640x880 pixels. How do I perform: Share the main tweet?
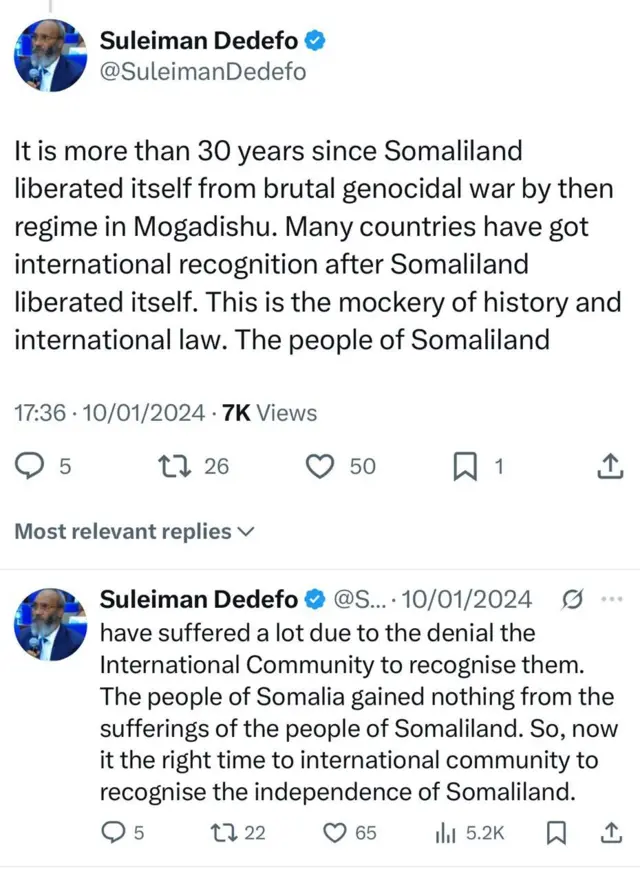pos(609,466)
